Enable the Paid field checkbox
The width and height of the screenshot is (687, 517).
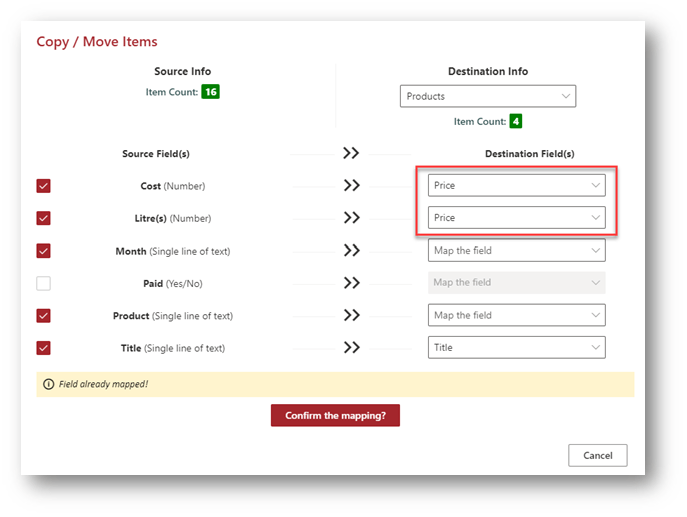tap(43, 283)
